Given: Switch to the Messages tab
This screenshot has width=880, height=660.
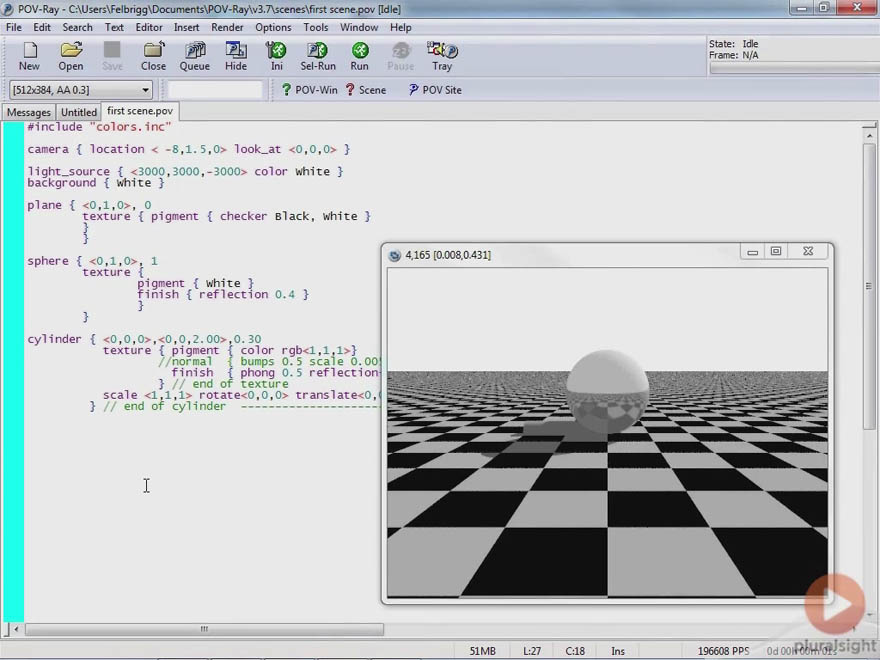Looking at the screenshot, I should pos(29,112).
